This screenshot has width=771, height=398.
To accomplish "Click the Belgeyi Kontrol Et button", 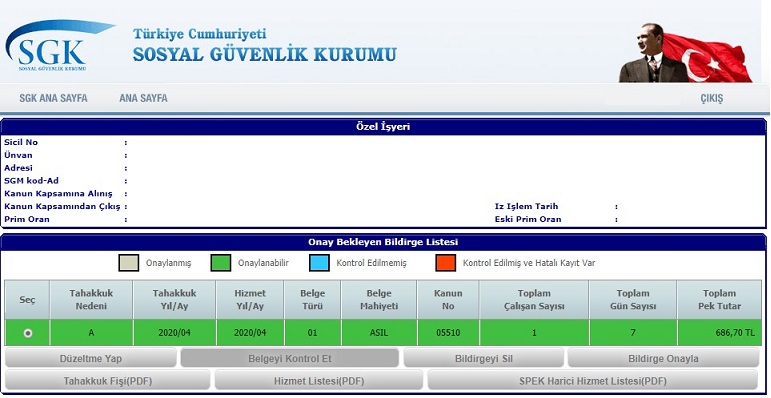I will click(290, 358).
